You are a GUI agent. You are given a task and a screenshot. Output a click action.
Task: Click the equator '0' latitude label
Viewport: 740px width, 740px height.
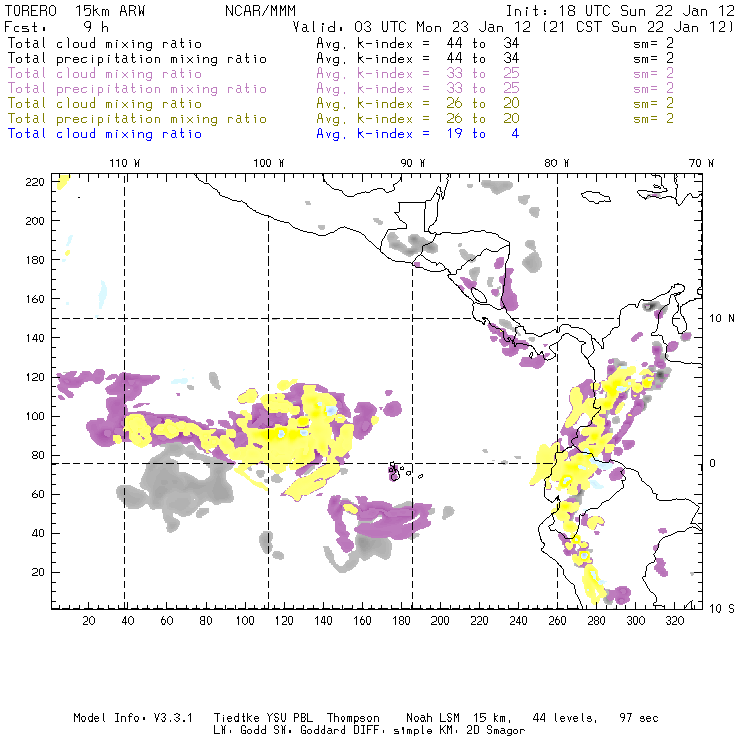click(x=713, y=463)
